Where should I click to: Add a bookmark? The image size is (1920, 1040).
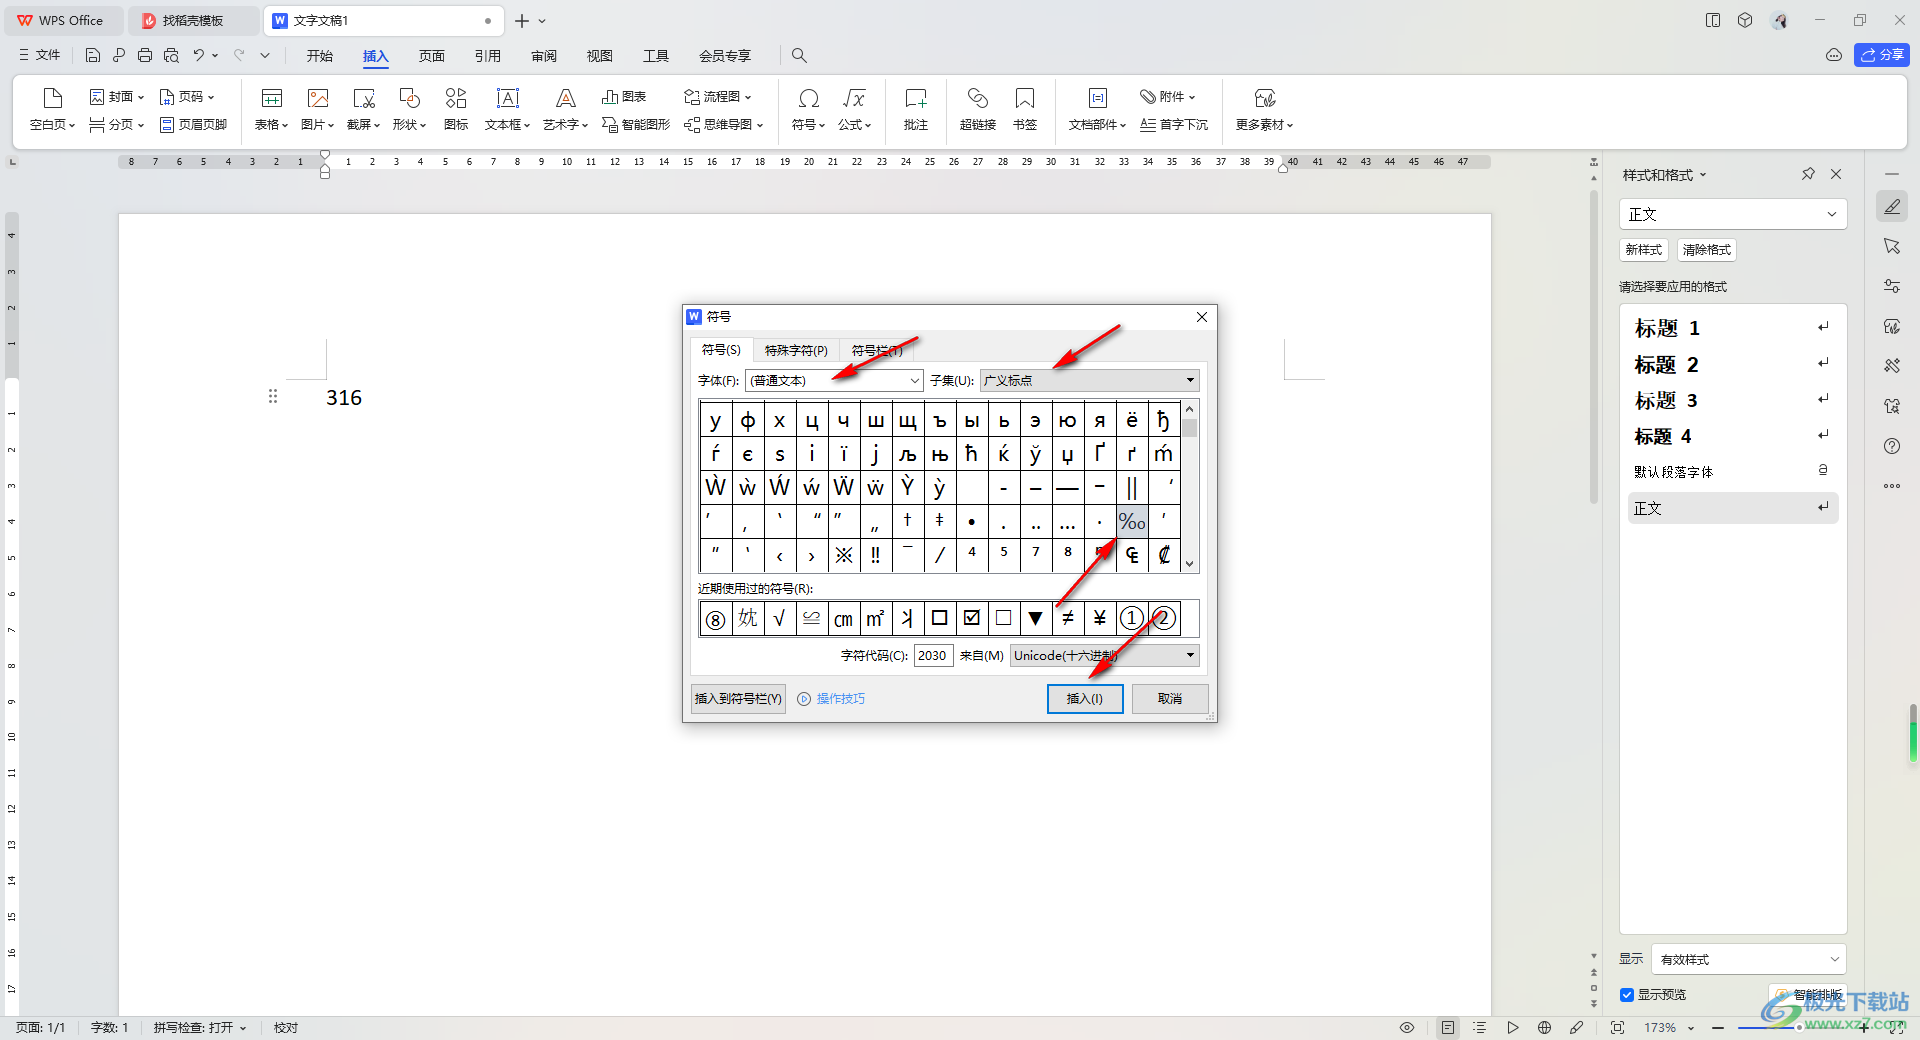[1025, 109]
